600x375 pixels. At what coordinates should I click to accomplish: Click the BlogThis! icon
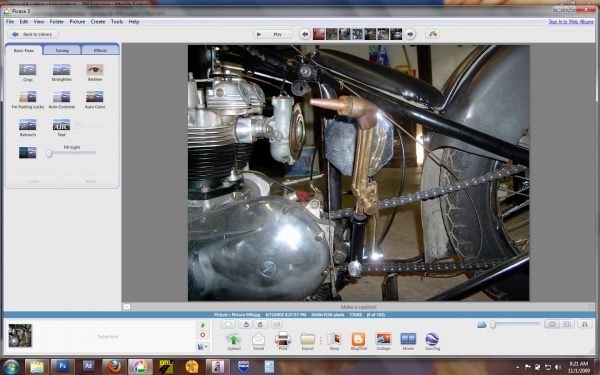click(359, 339)
